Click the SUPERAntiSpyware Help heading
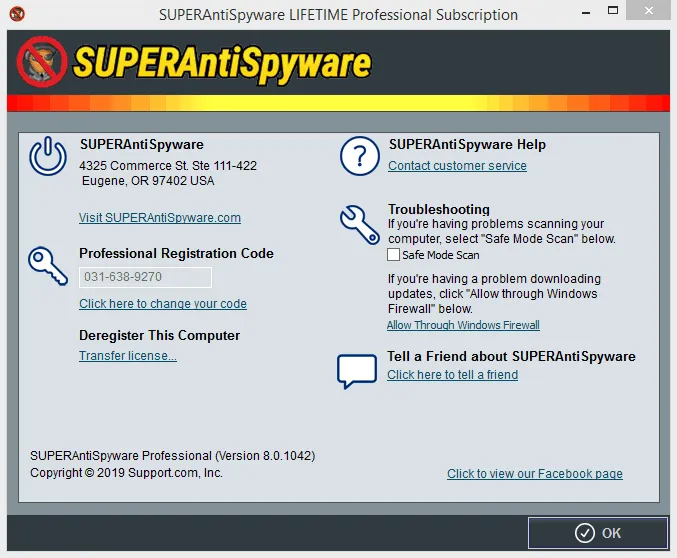The image size is (677, 558). click(x=467, y=144)
